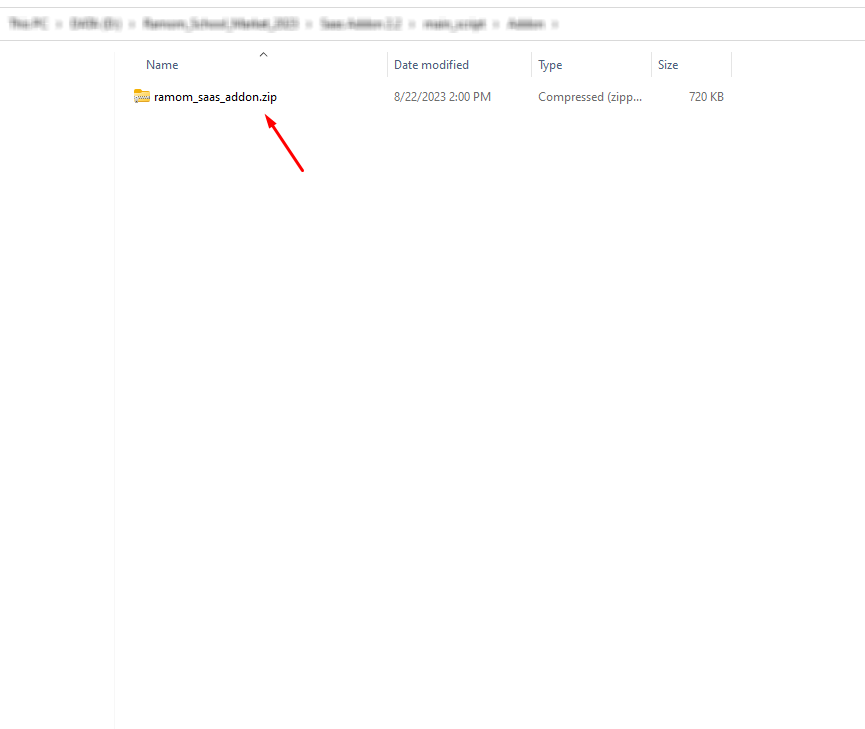Sort files by the Size column header
Screen dimensions: 865x729
tap(668, 65)
